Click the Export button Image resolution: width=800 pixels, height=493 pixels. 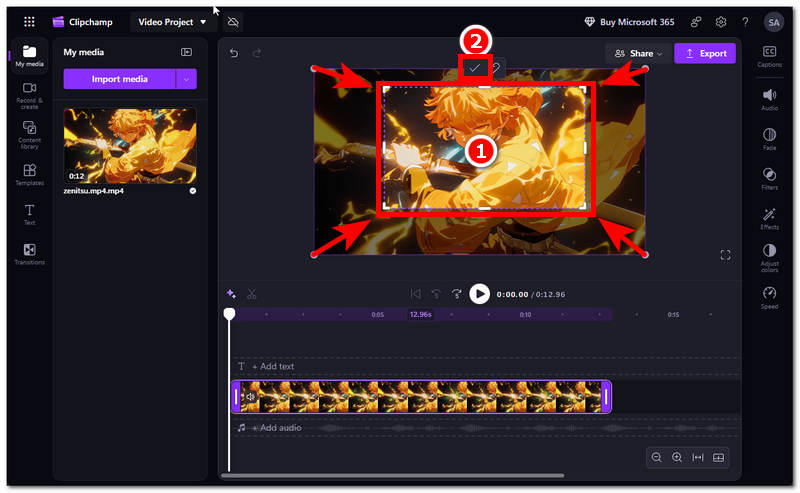(705, 53)
